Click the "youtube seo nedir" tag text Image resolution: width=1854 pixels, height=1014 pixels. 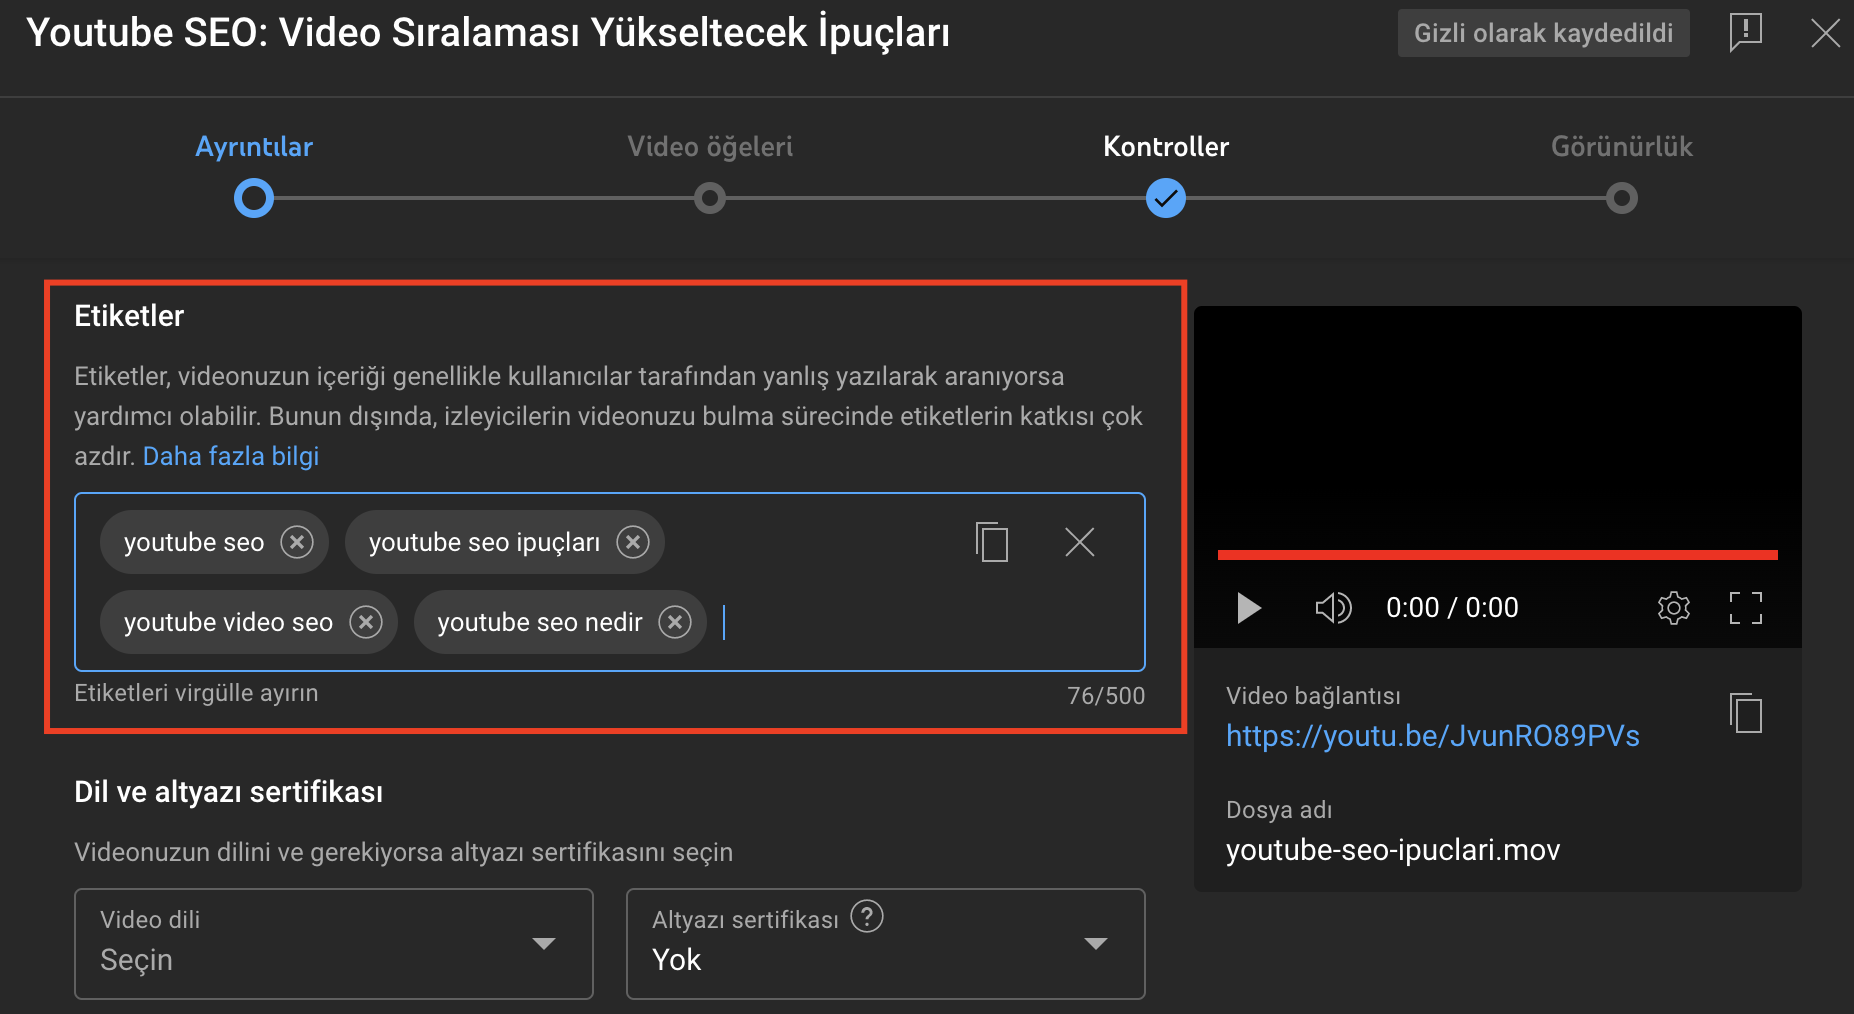coord(540,622)
